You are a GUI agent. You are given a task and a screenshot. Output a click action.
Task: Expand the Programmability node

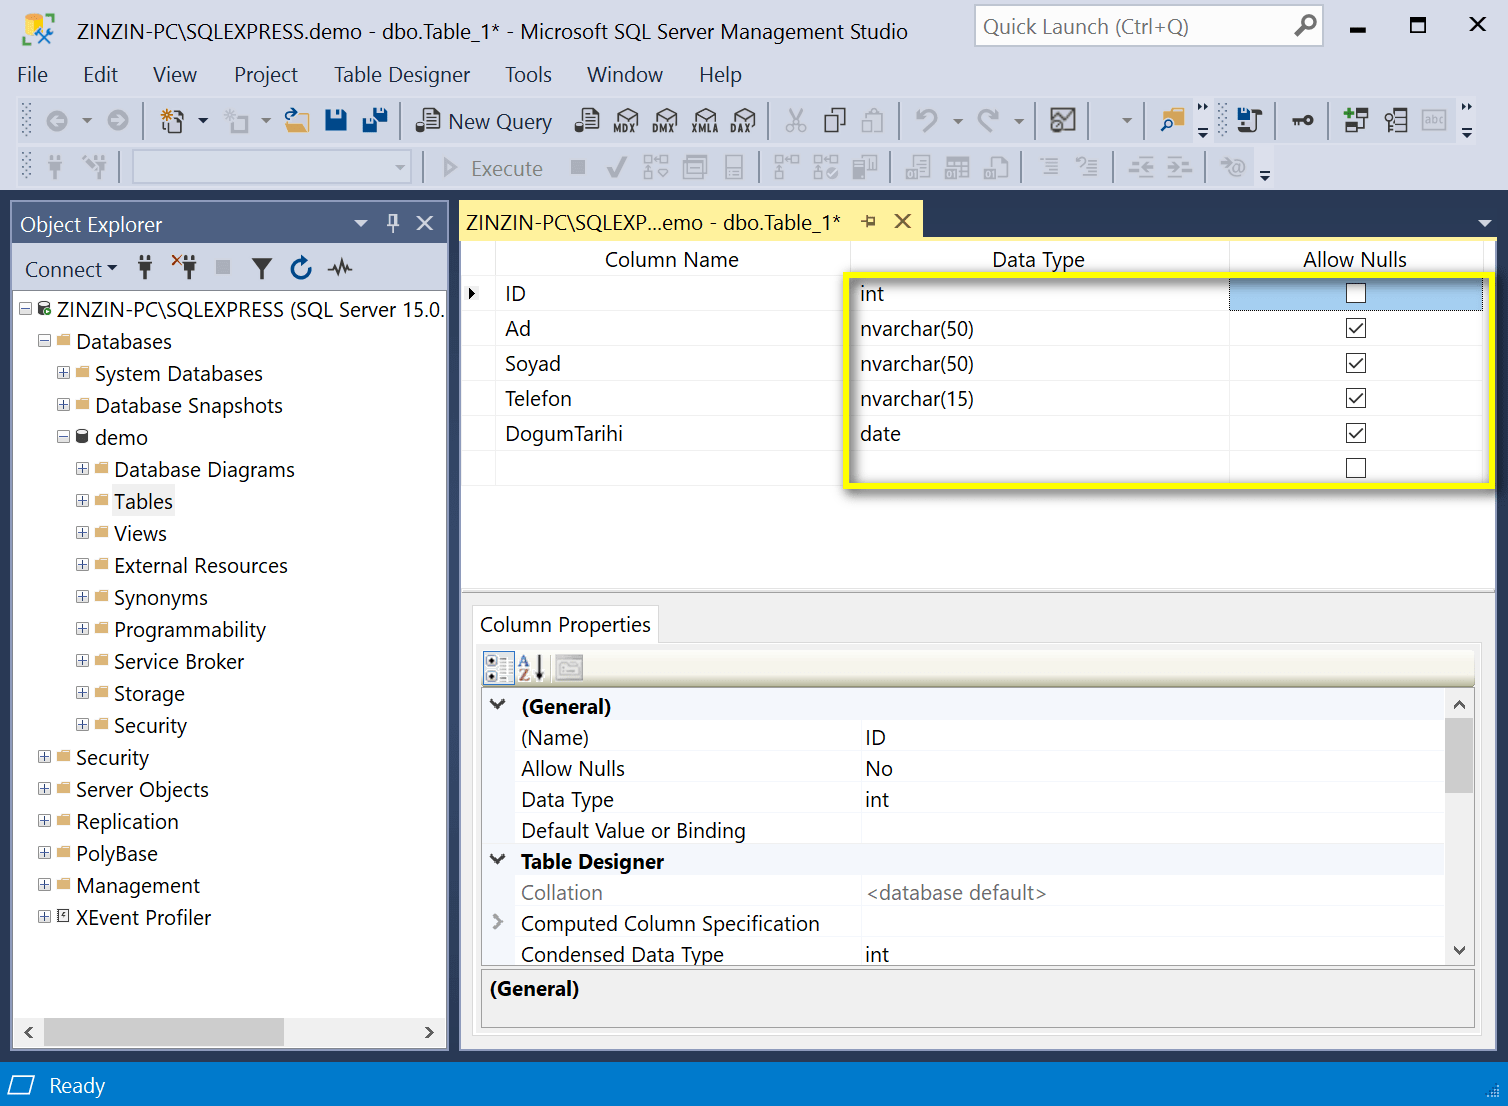82,629
